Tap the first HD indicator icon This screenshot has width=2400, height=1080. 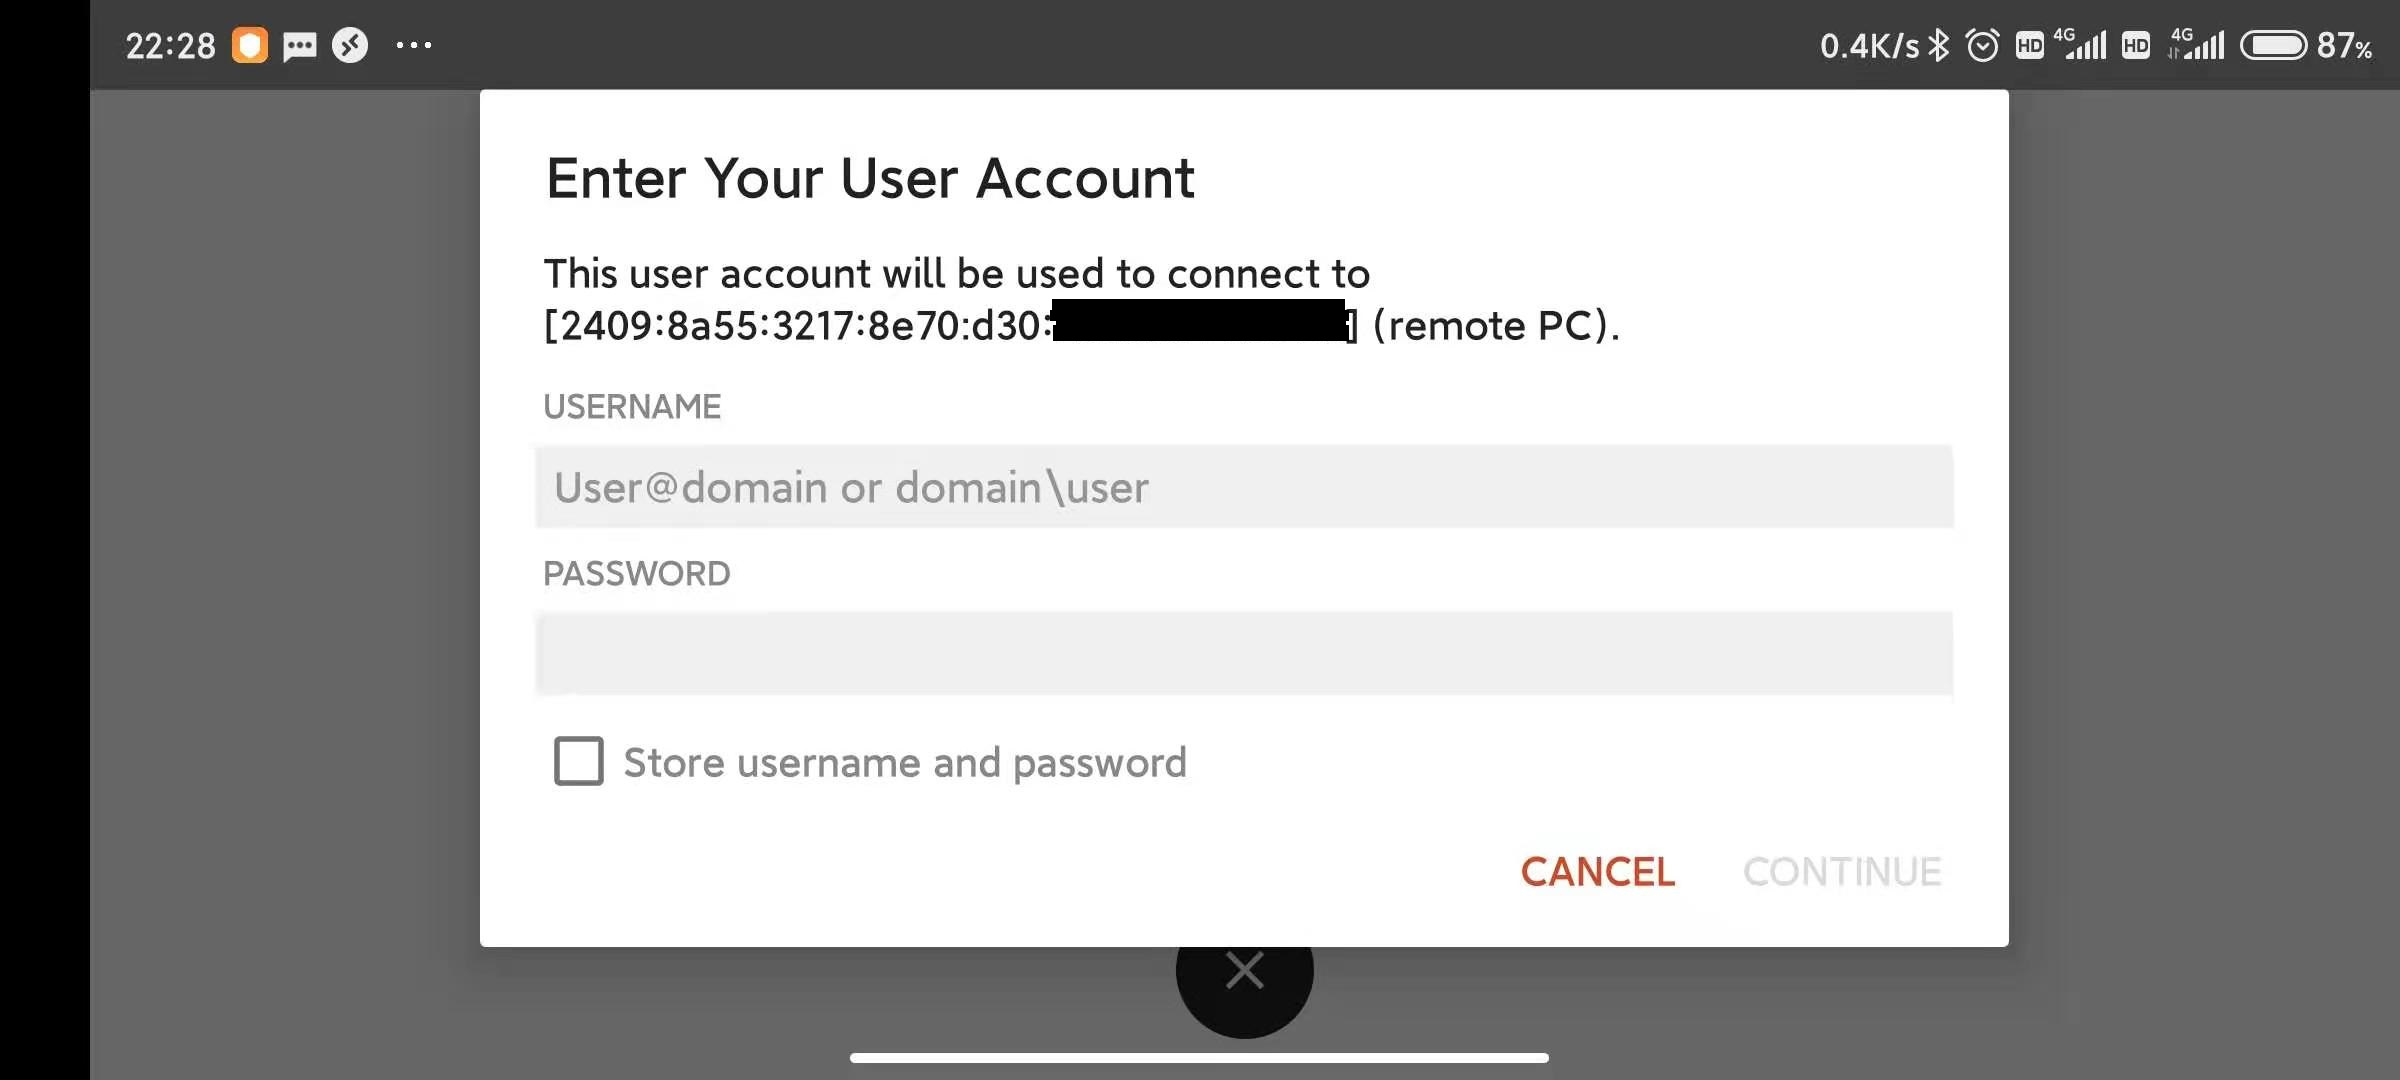coord(2029,45)
